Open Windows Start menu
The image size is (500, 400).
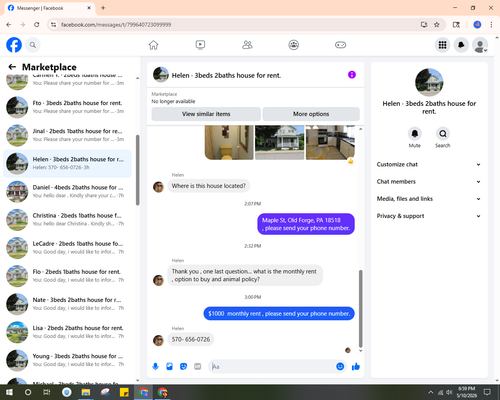(x=9, y=392)
